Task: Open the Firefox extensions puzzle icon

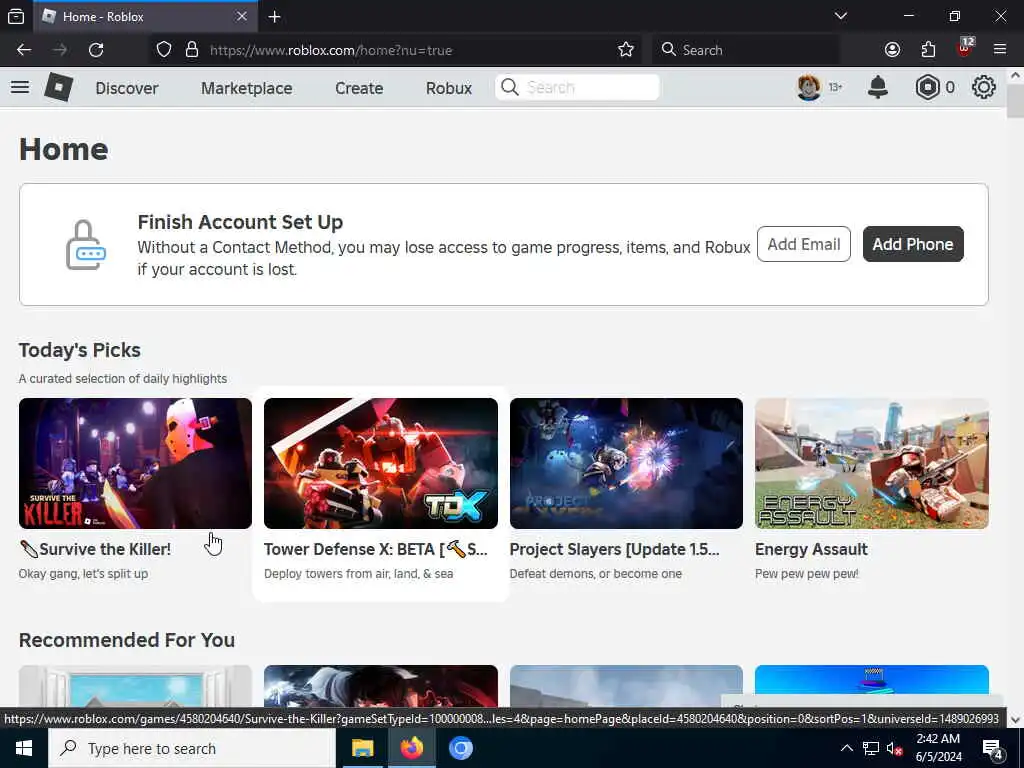Action: [x=928, y=50]
